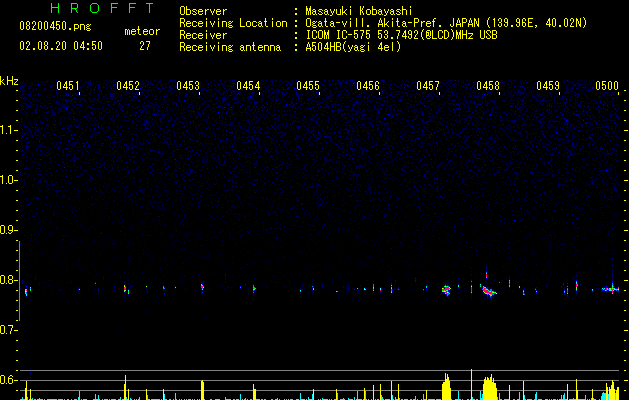Click the 0453 time marker
This screenshot has width=629, height=400.
(x=188, y=86)
